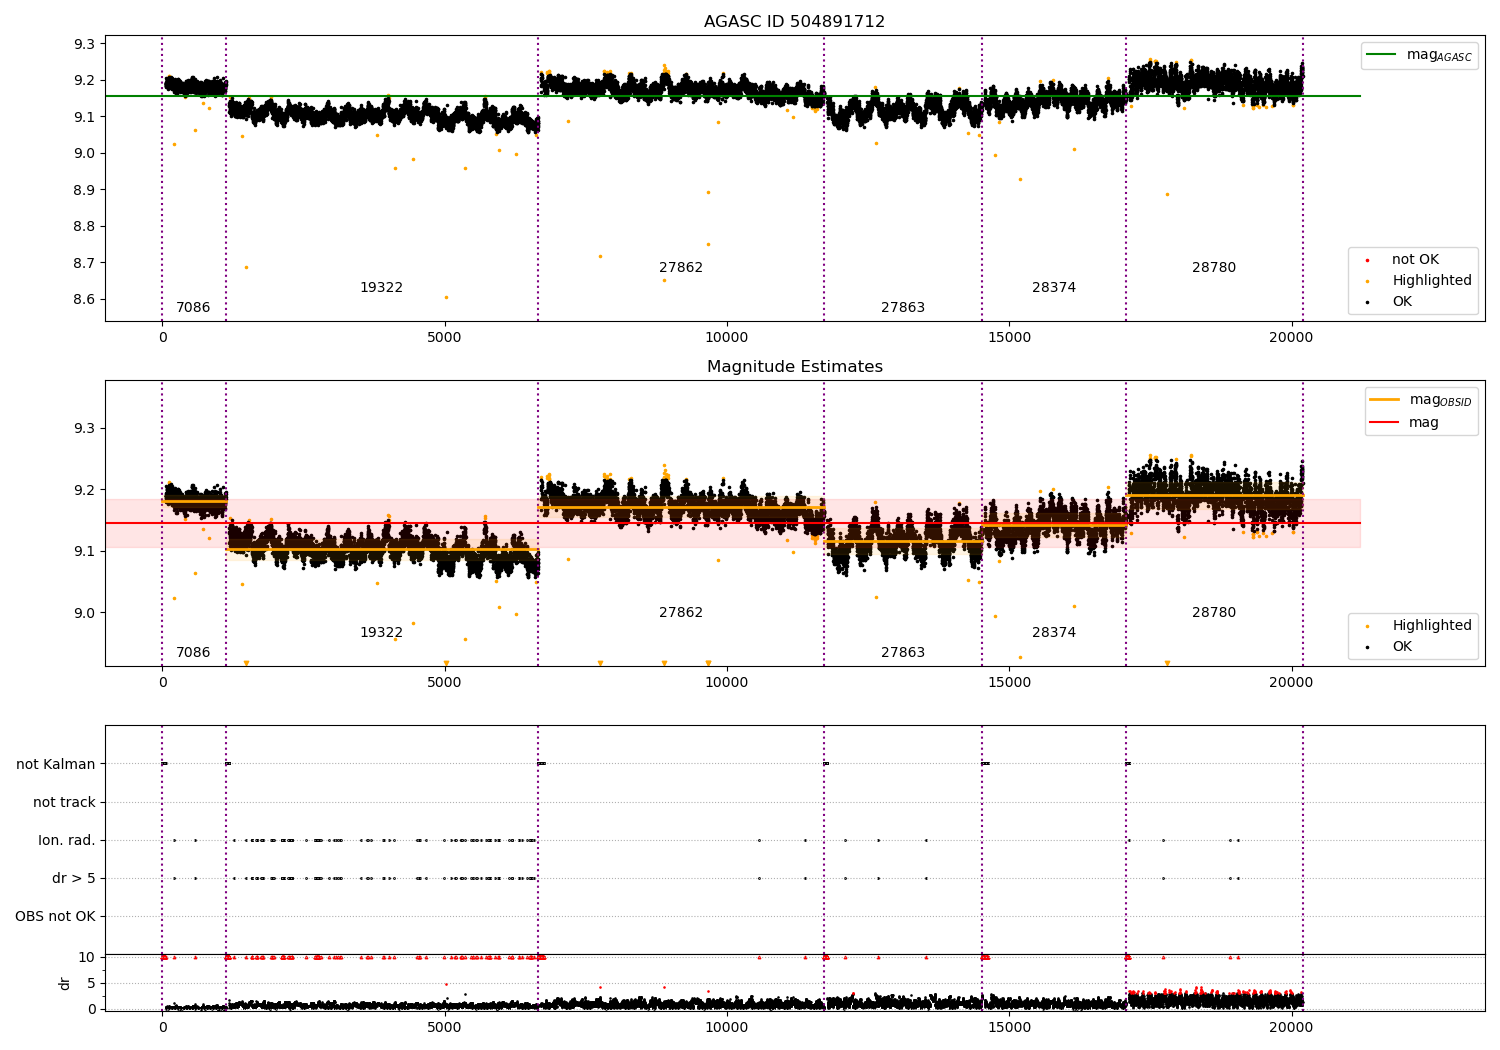
Task: Click the dr tick label 10
Action: [x=87, y=958]
